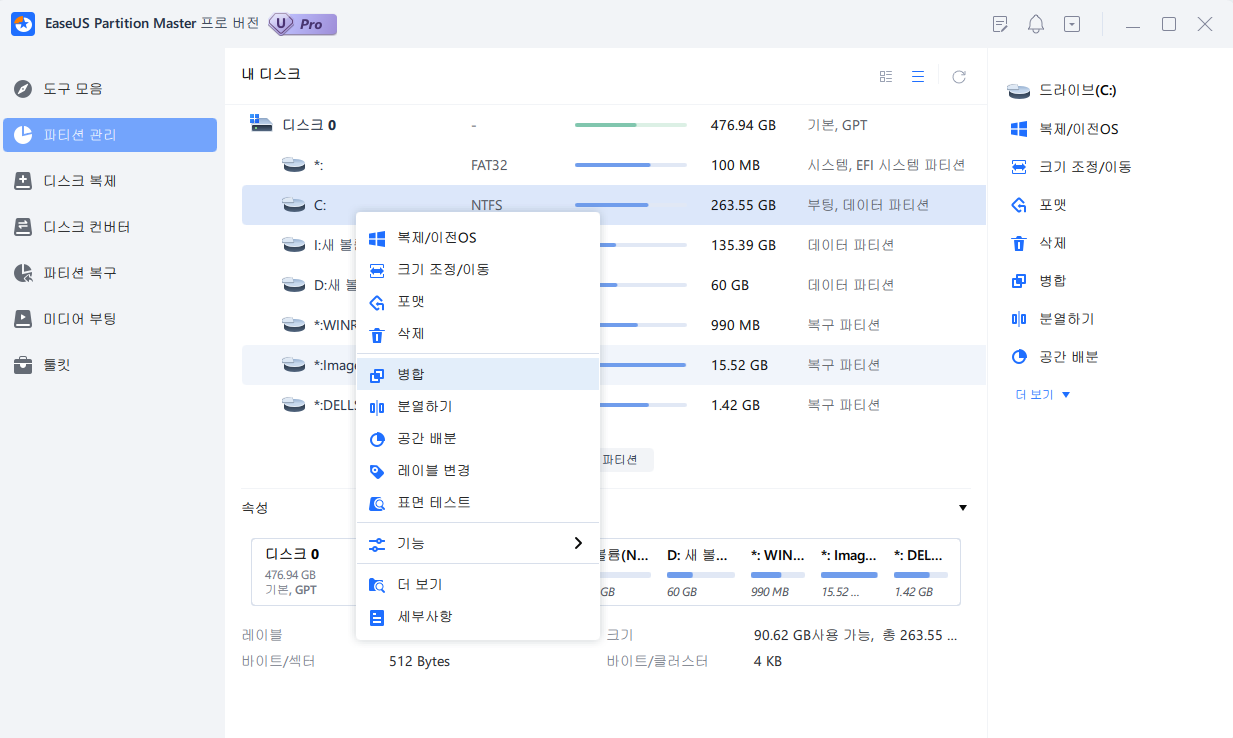Viewport: 1233px width, 738px height.
Task: Click the 512 Bytes value
Action: [x=419, y=661]
